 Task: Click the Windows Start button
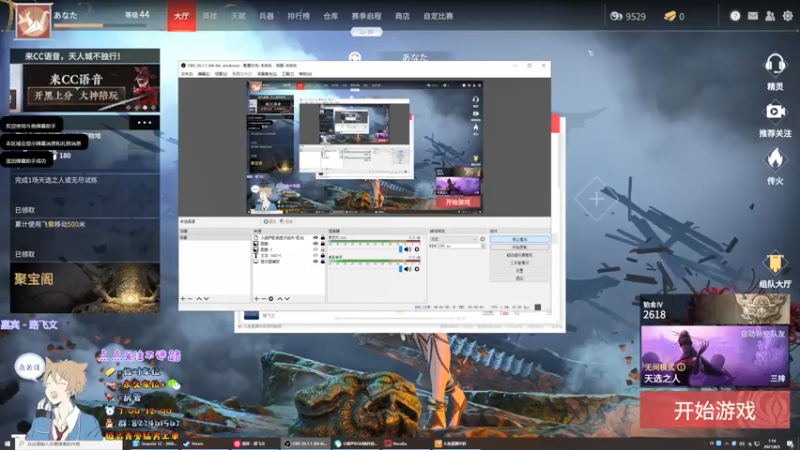(7, 444)
